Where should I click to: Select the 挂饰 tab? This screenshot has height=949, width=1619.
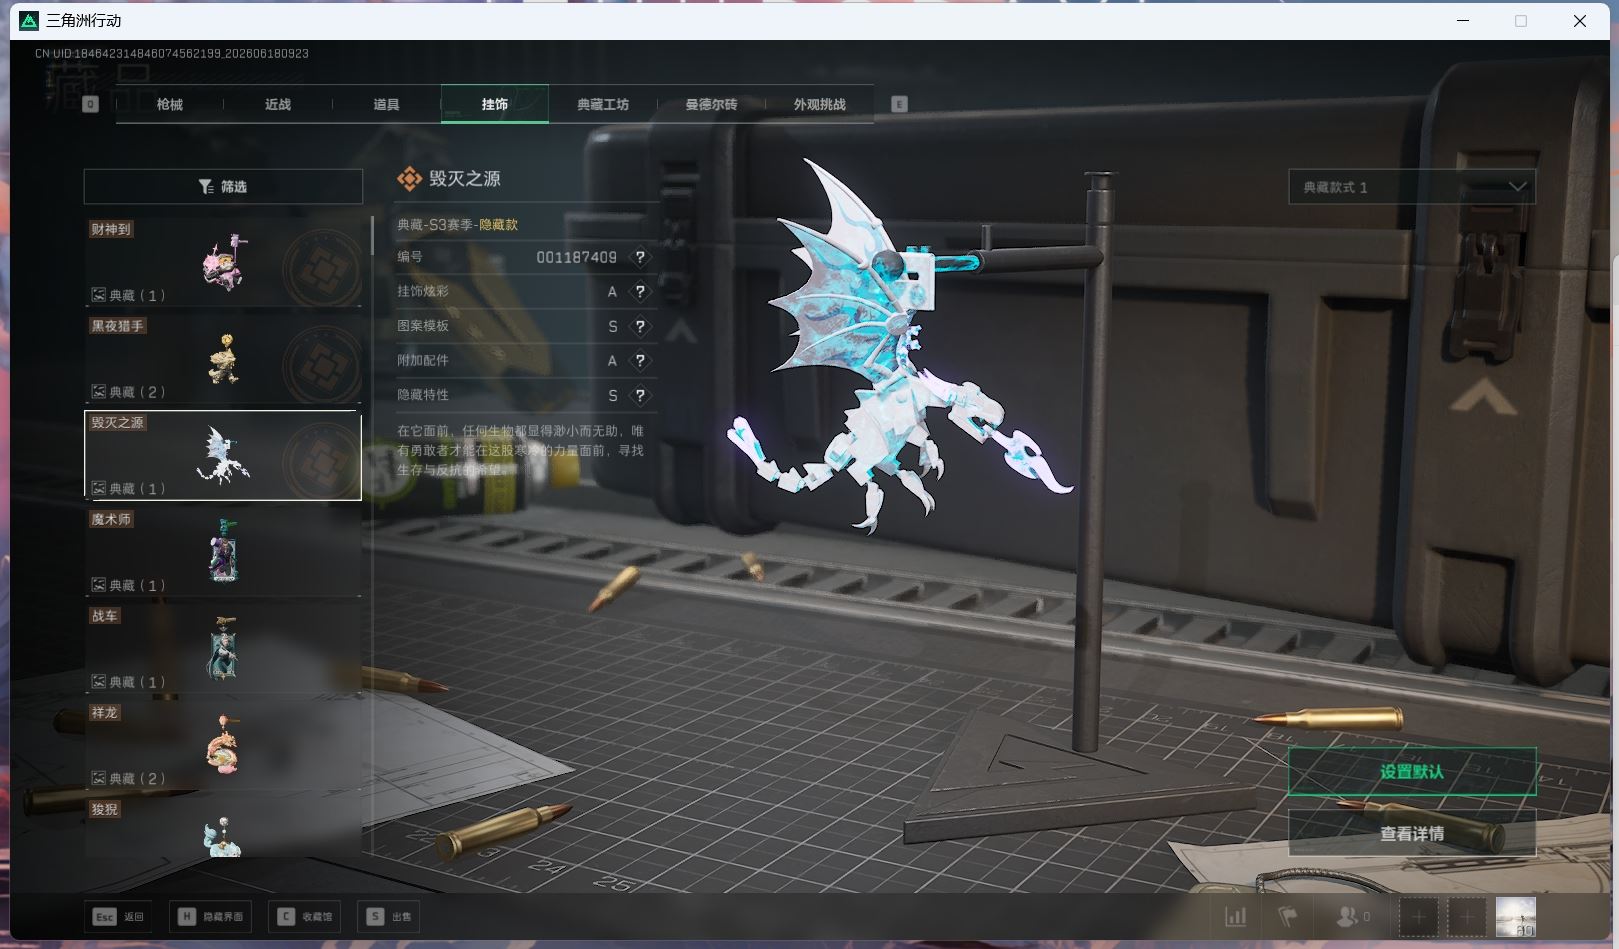(495, 104)
